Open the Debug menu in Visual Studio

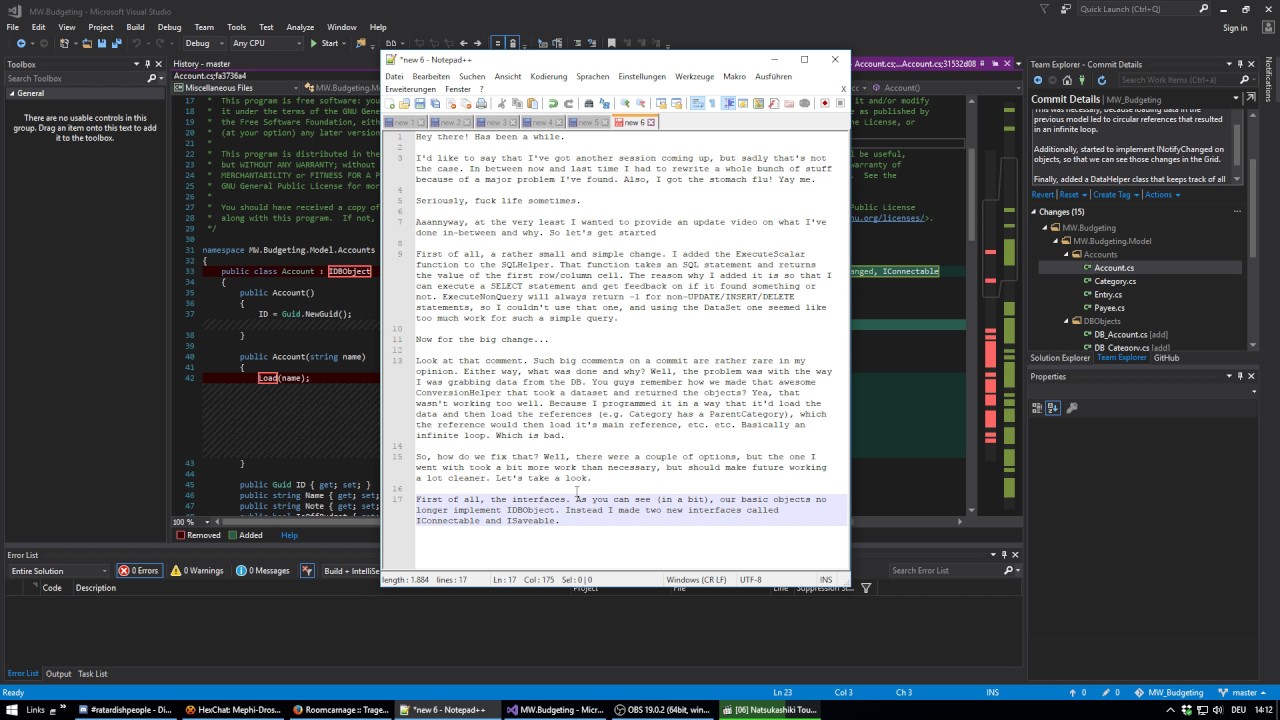[x=169, y=27]
